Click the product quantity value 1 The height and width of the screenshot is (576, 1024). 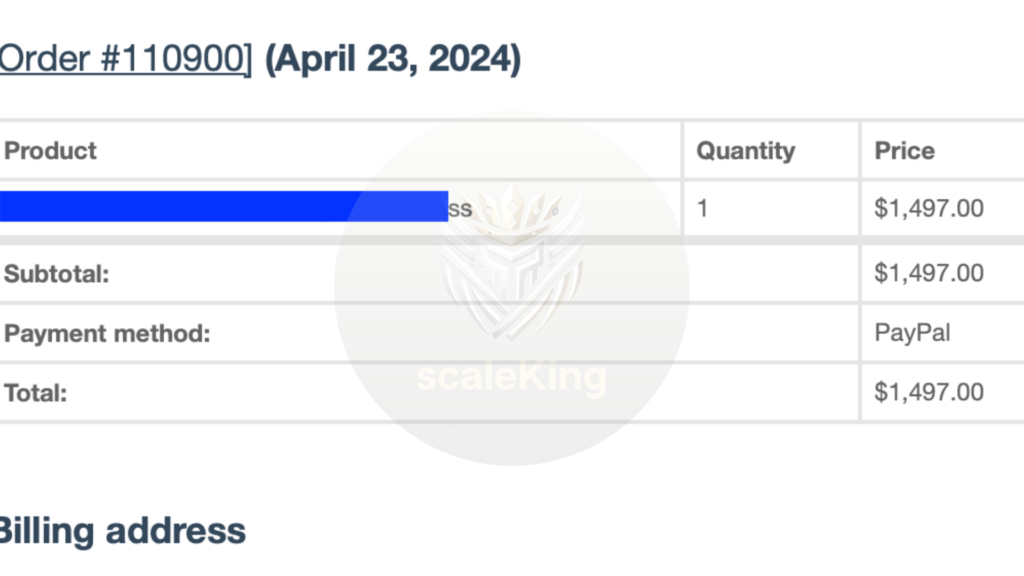pyautogui.click(x=702, y=208)
